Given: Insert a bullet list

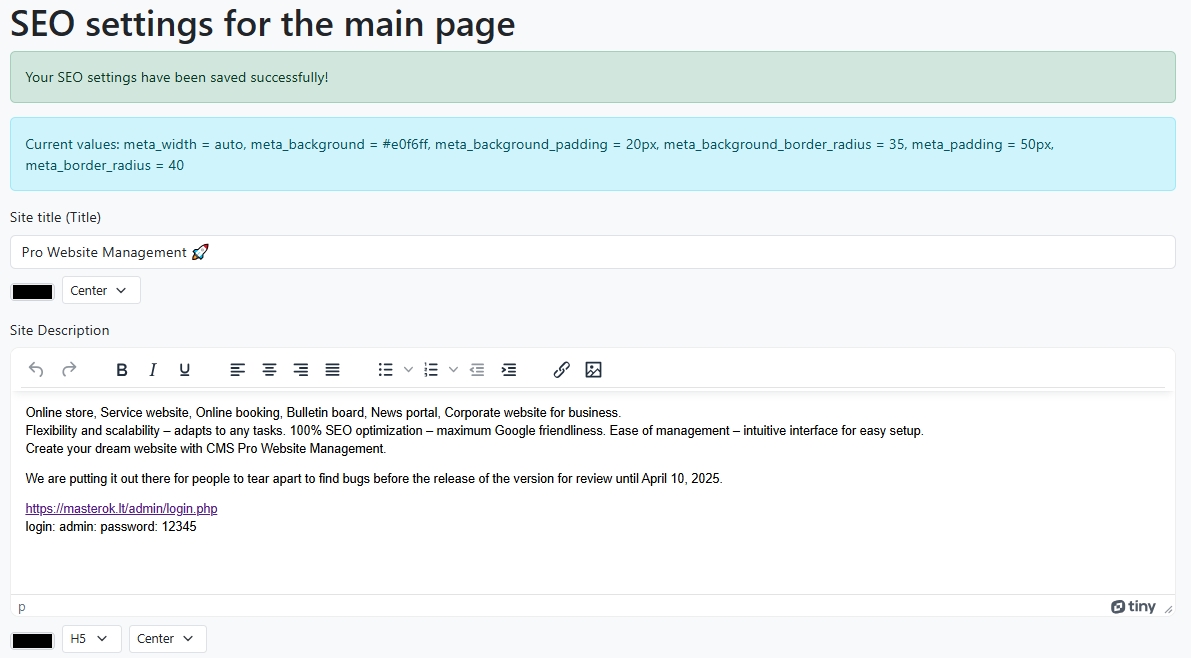Looking at the screenshot, I should pyautogui.click(x=385, y=370).
